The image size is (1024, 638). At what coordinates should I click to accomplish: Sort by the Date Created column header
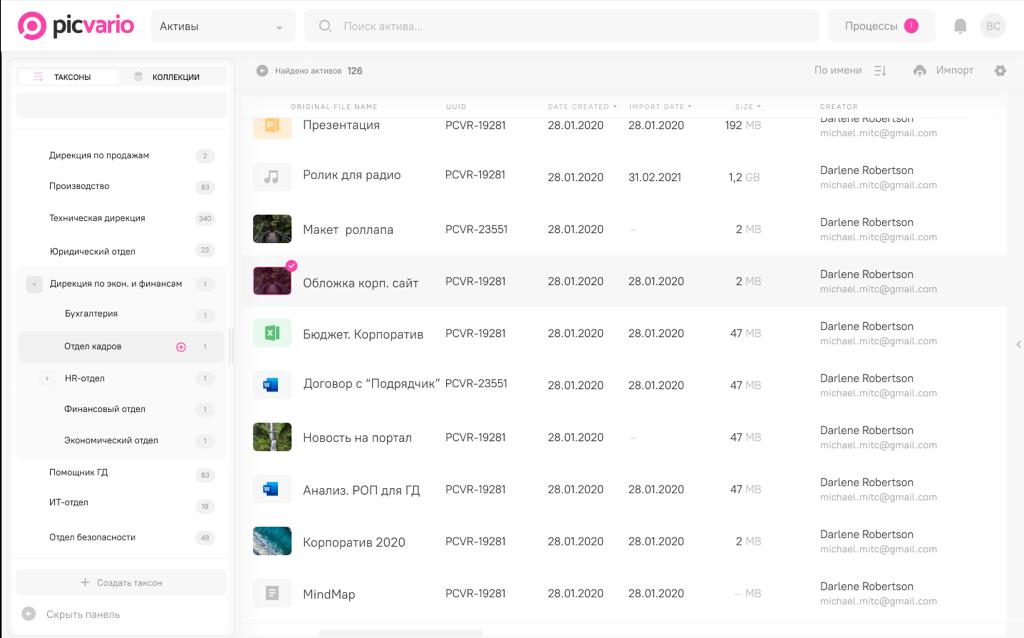point(581,106)
